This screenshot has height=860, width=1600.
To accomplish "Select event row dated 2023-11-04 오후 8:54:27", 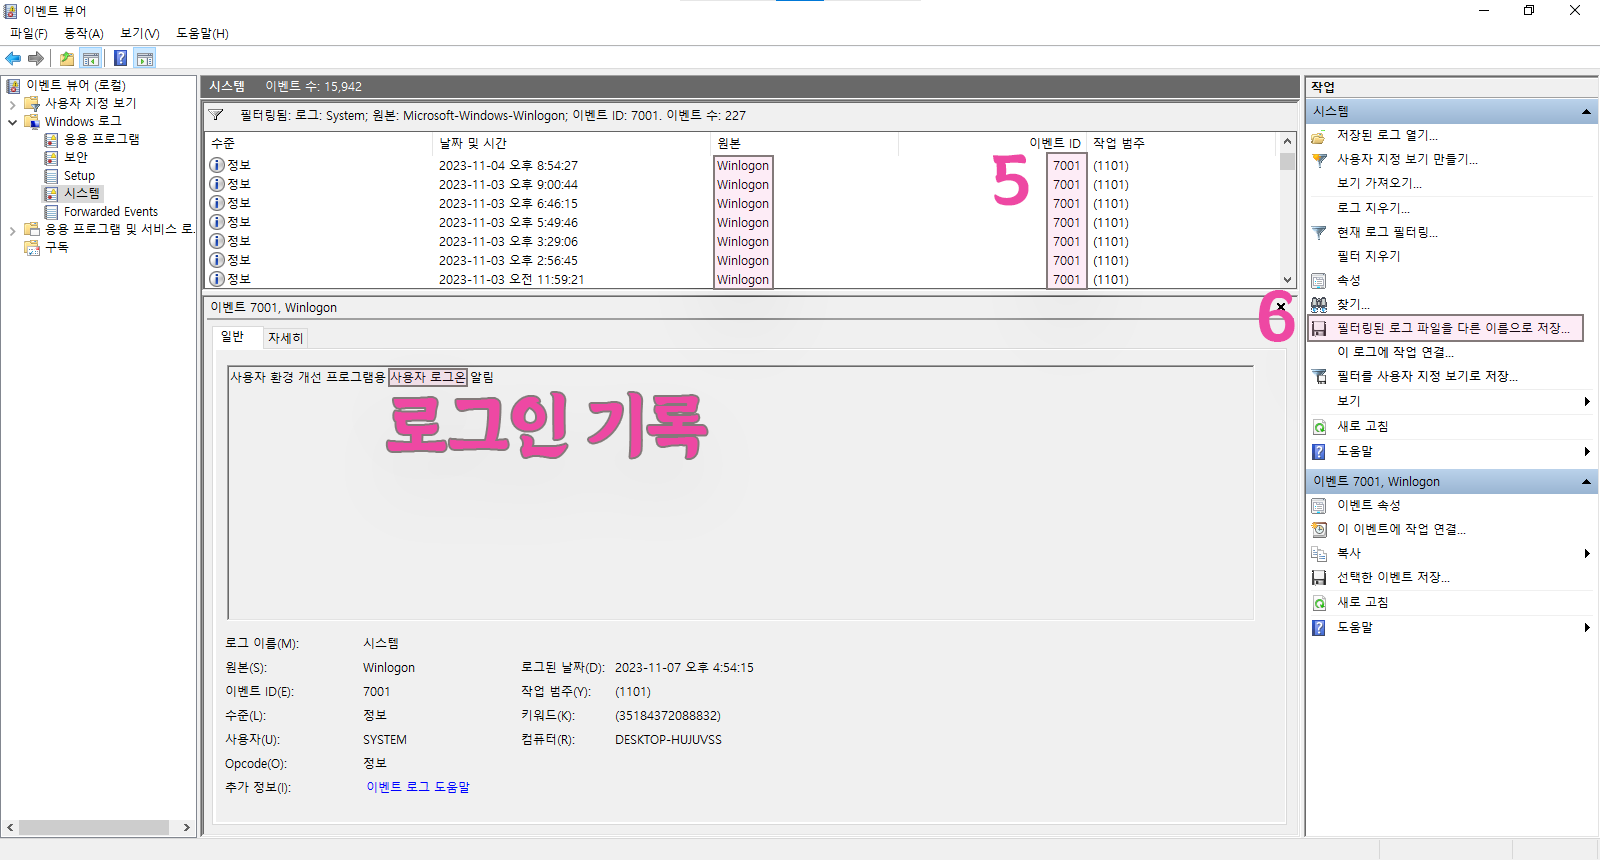I will pos(741,165).
